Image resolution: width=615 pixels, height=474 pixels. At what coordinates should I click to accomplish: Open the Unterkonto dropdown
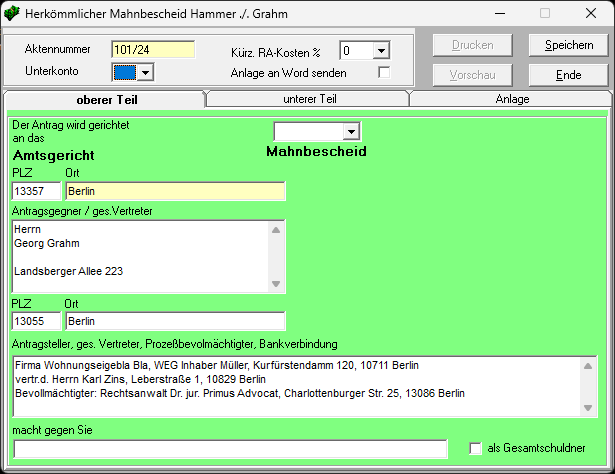click(144, 72)
